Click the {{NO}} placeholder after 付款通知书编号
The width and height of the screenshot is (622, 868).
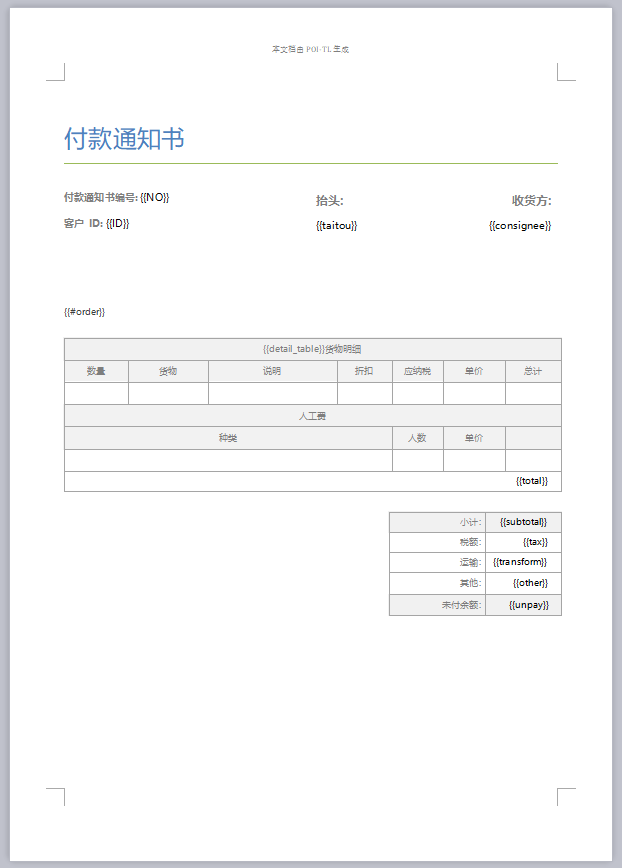click(x=155, y=197)
